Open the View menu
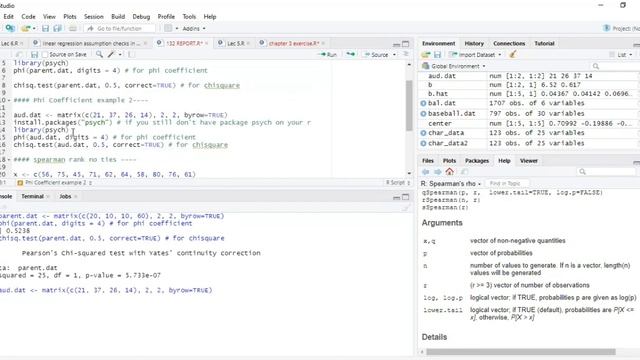Viewport: 640px width, 360px height. 49,17
